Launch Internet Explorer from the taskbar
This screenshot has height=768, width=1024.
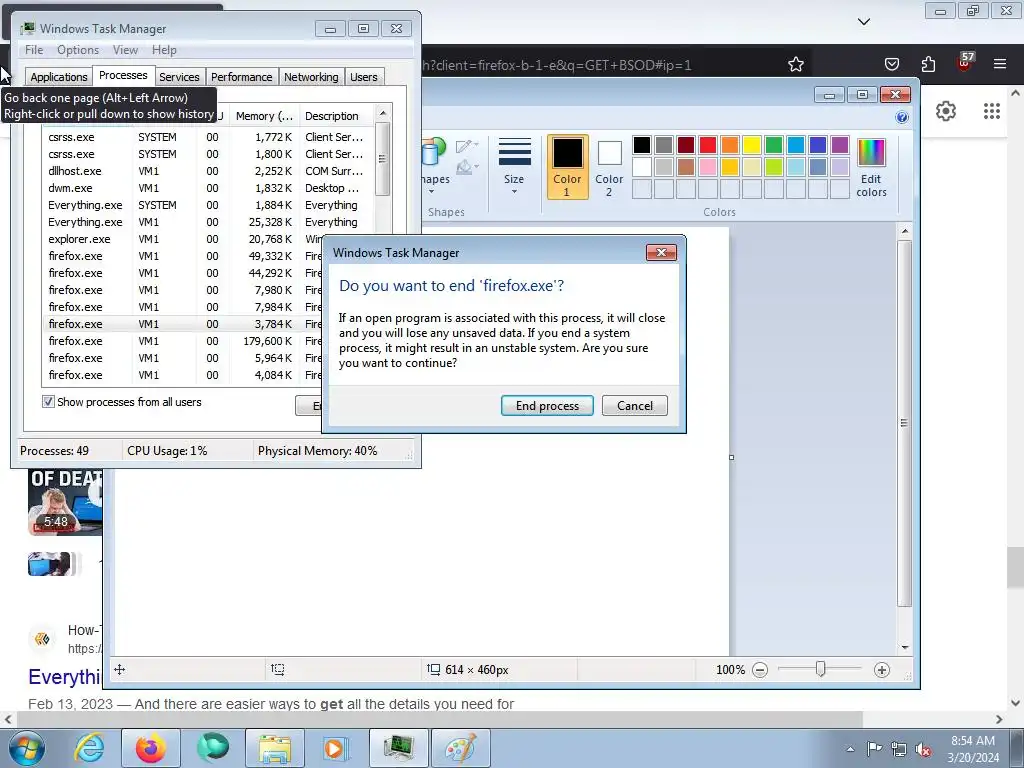point(89,748)
